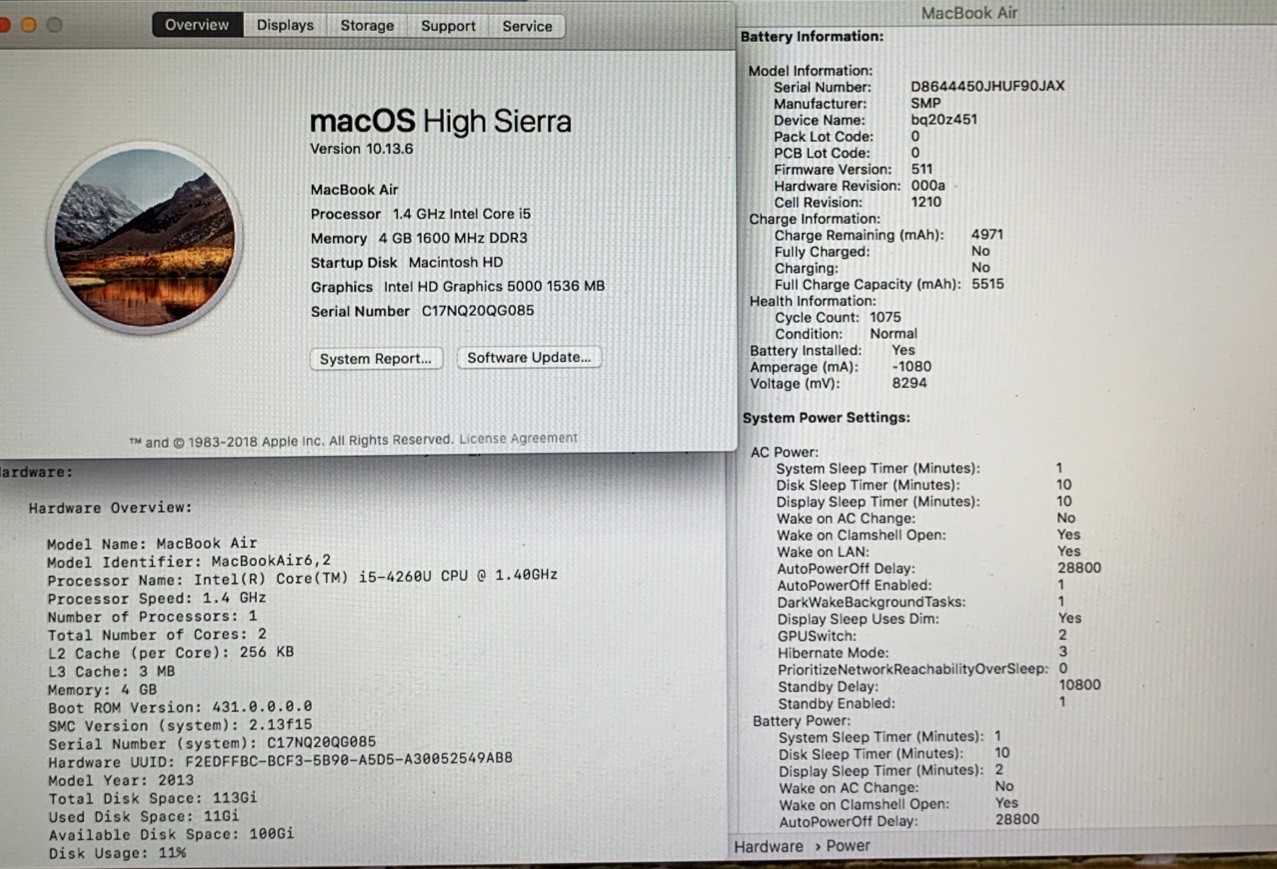Click the System Power Settings heading

[826, 418]
